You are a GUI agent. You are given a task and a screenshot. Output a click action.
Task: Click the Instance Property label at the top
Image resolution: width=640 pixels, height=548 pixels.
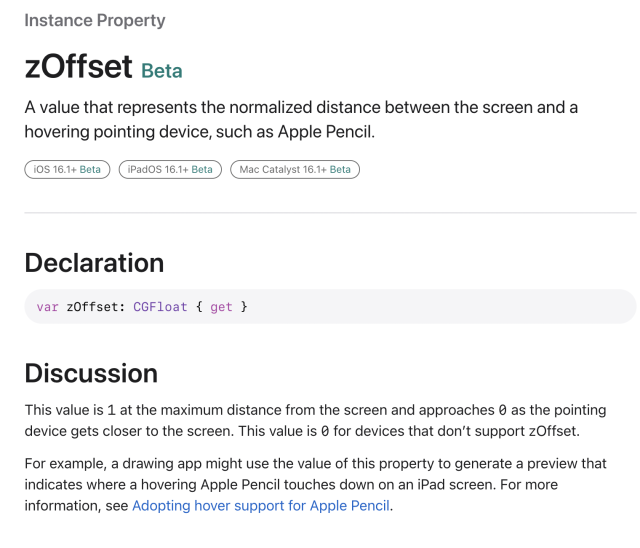pyautogui.click(x=95, y=20)
